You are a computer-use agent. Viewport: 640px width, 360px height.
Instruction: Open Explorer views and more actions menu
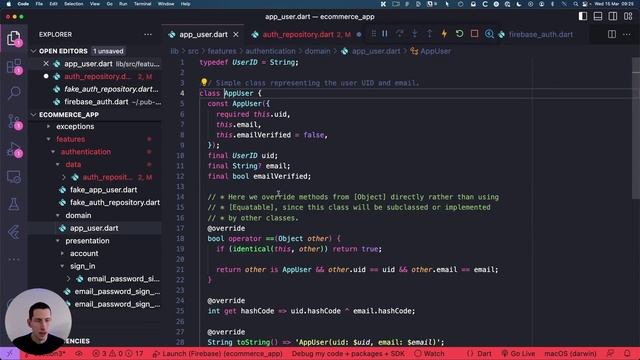click(148, 34)
